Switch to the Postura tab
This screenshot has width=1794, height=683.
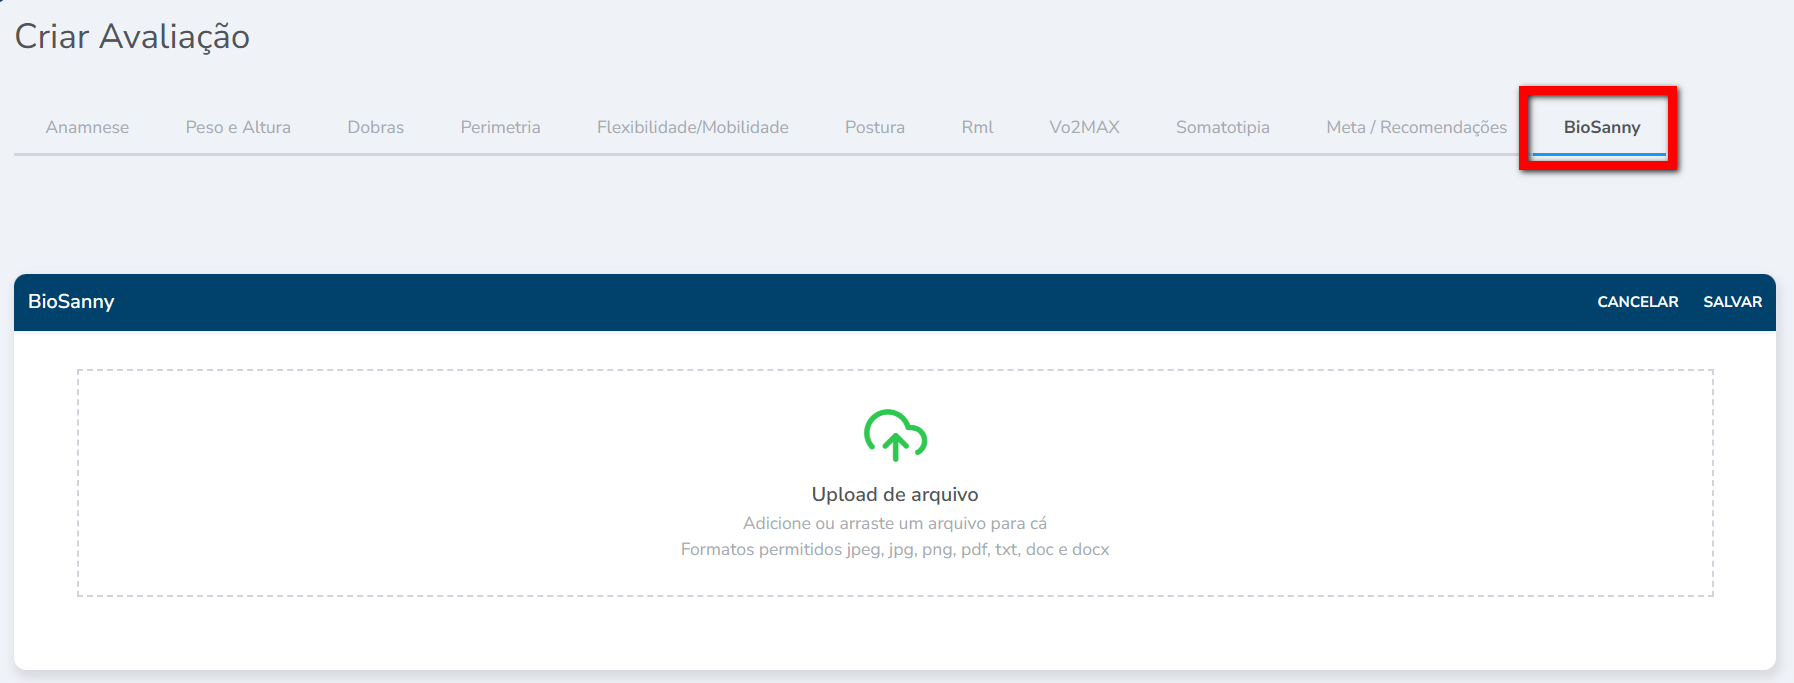(x=875, y=127)
